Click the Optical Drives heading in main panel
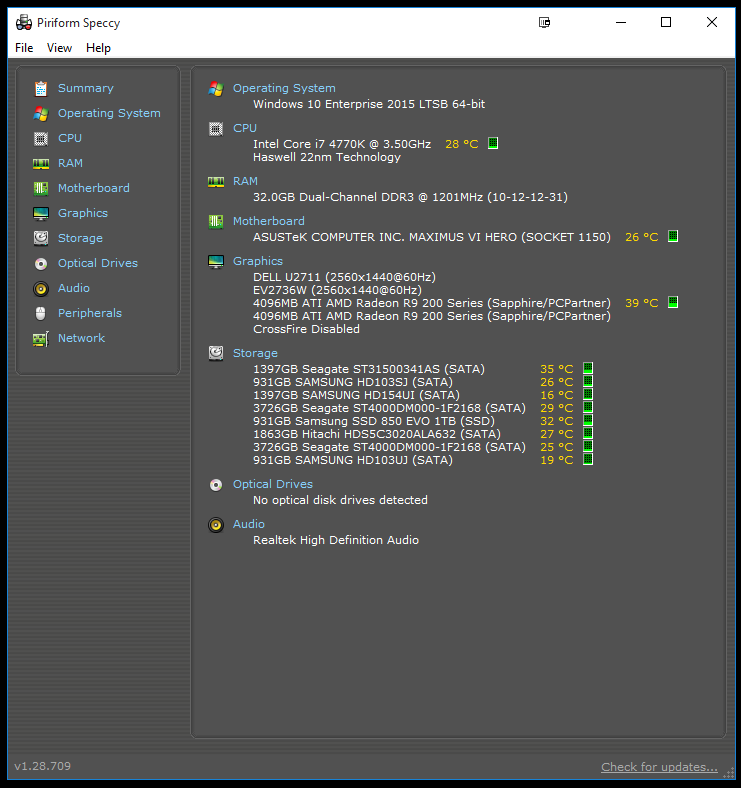This screenshot has height=788, width=741. pos(272,484)
